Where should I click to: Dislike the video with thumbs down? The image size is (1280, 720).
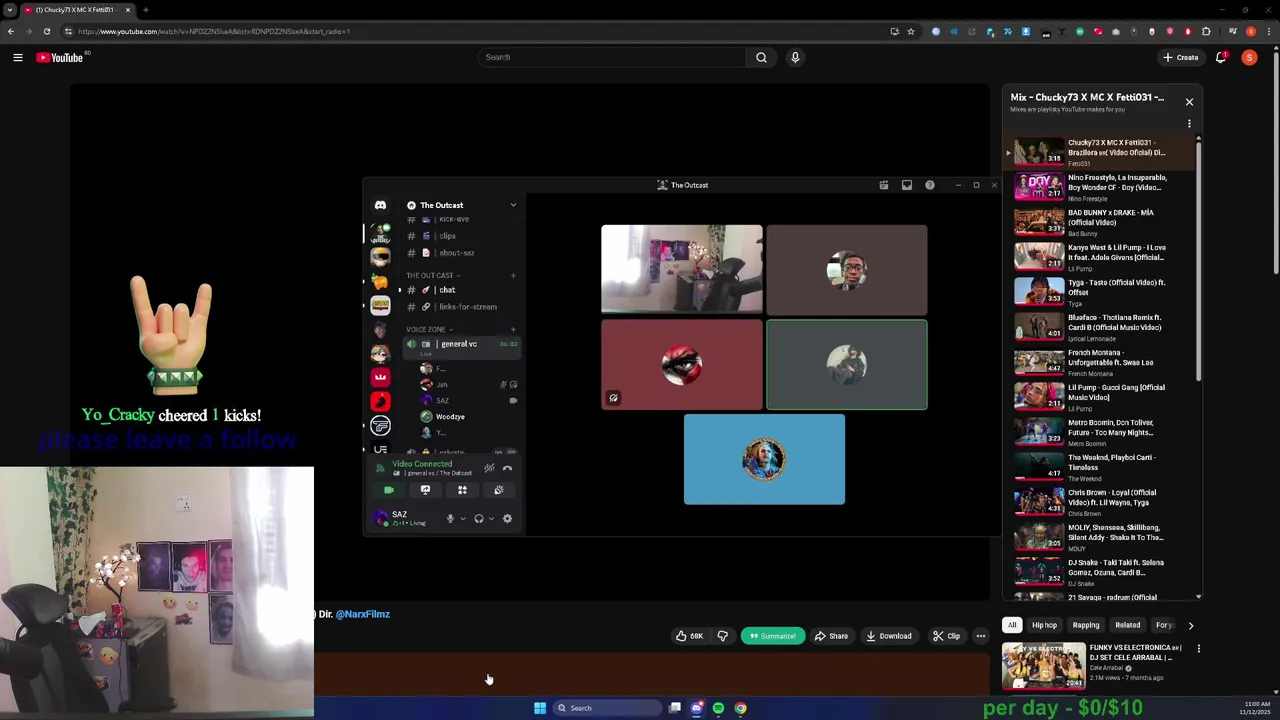pos(723,636)
